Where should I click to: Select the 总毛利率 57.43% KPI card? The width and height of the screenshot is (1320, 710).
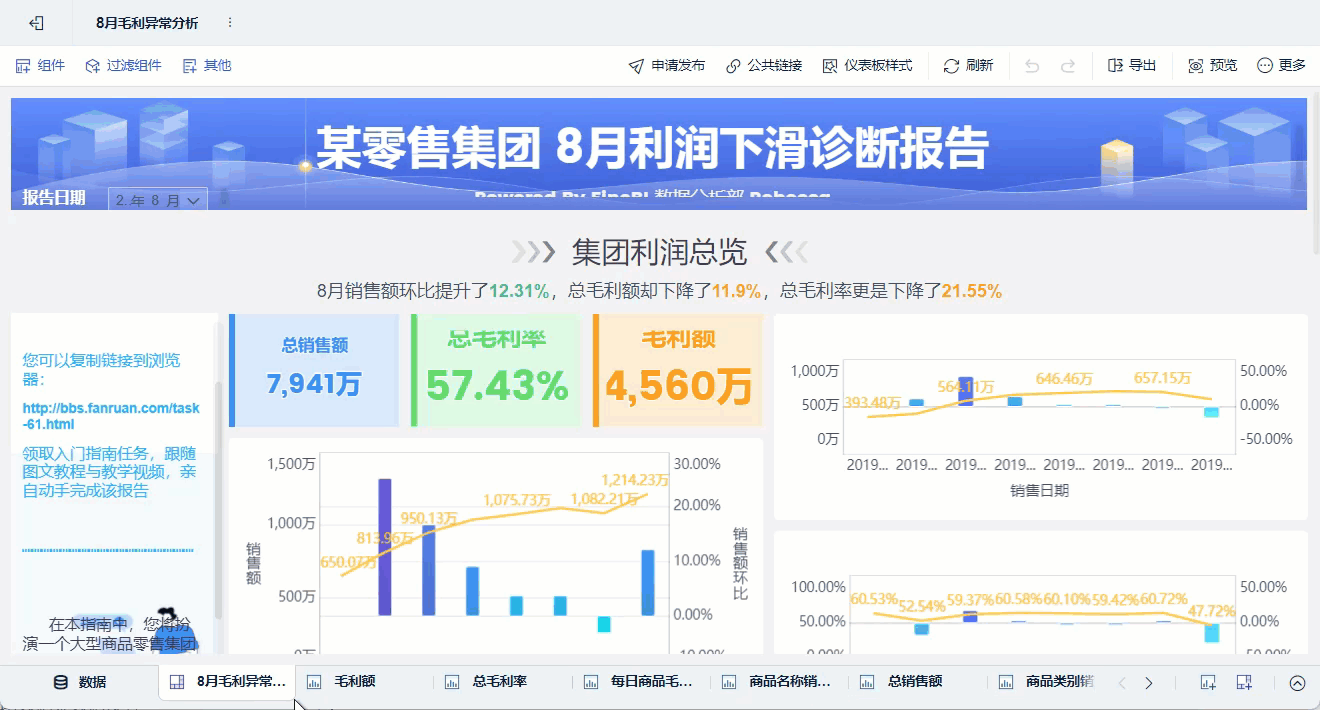pyautogui.click(x=496, y=370)
